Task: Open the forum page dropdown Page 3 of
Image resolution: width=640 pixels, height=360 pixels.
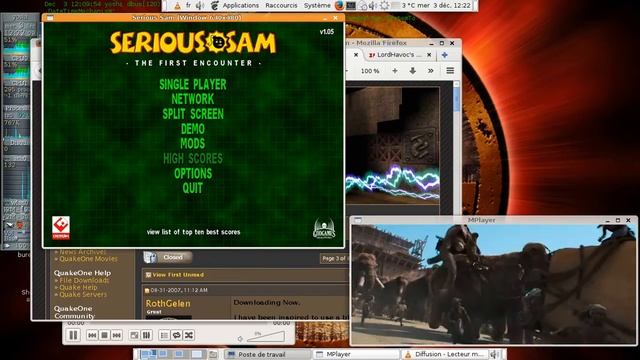Action: (333, 258)
